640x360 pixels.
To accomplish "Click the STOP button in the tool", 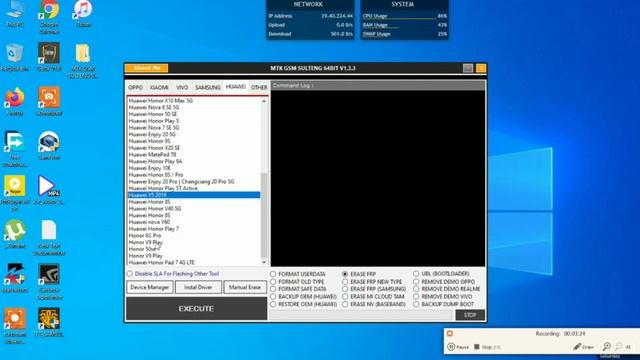I will point(470,315).
